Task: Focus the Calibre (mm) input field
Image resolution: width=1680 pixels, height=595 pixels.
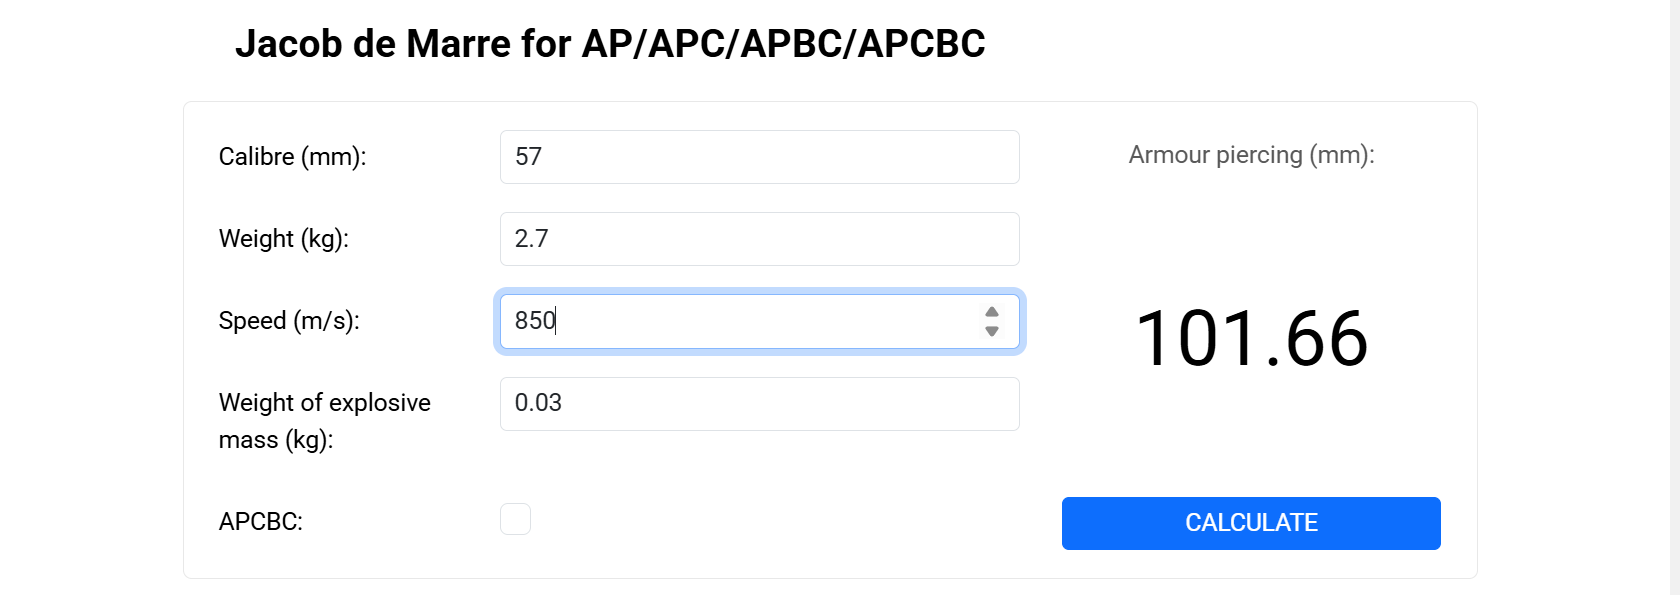Action: pos(760,157)
